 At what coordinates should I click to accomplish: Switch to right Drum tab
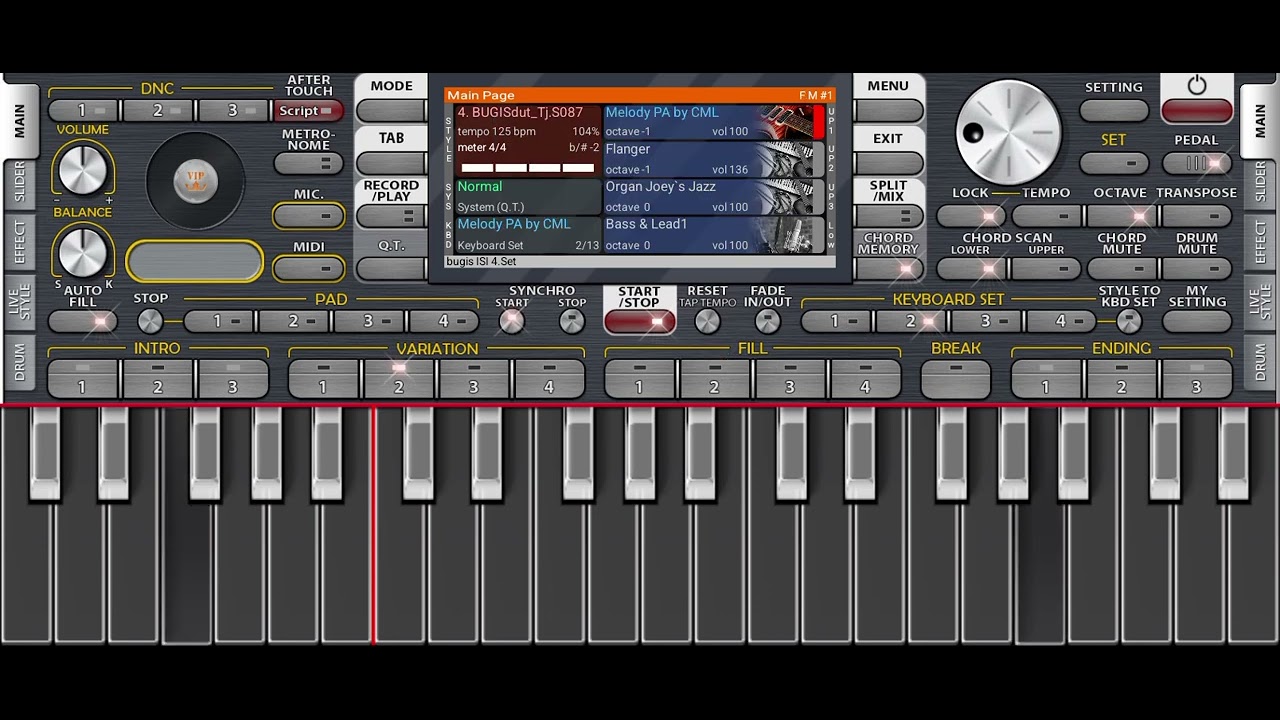(x=1260, y=362)
